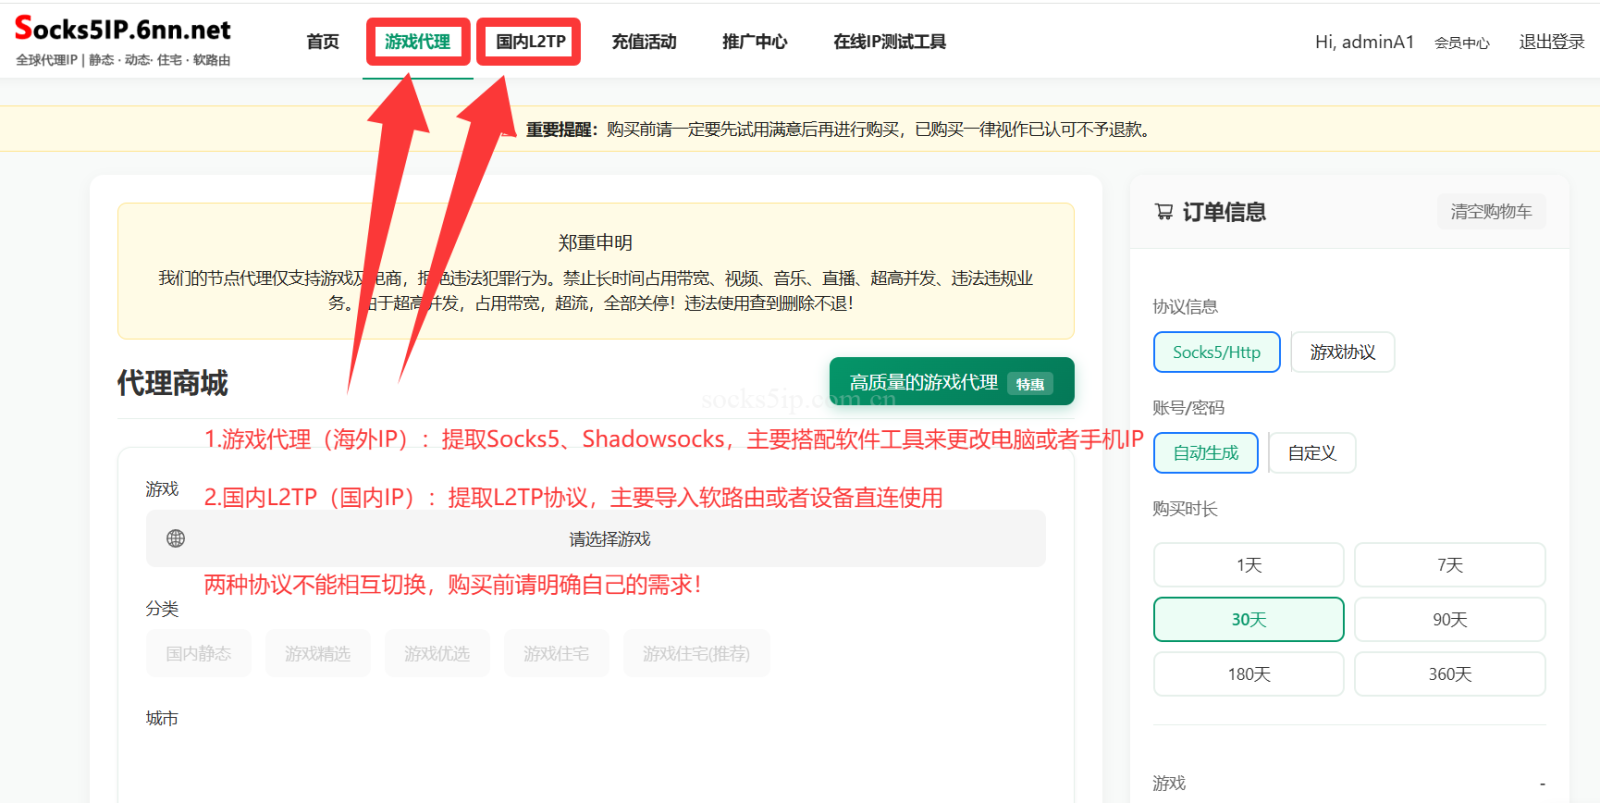The width and height of the screenshot is (1600, 803).
Task: Select 360天 purchase duration
Action: [1450, 674]
